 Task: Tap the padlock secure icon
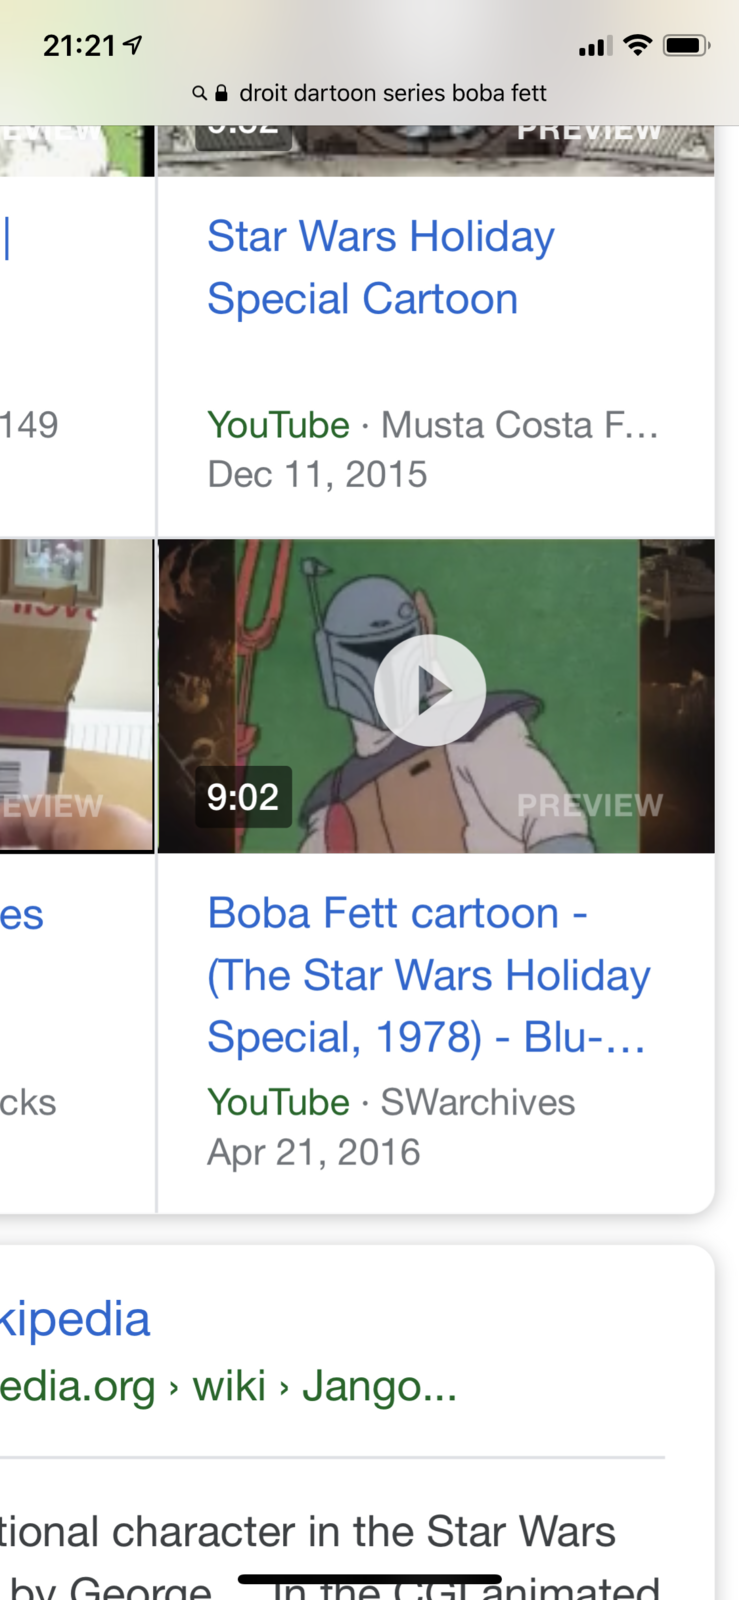[x=221, y=93]
